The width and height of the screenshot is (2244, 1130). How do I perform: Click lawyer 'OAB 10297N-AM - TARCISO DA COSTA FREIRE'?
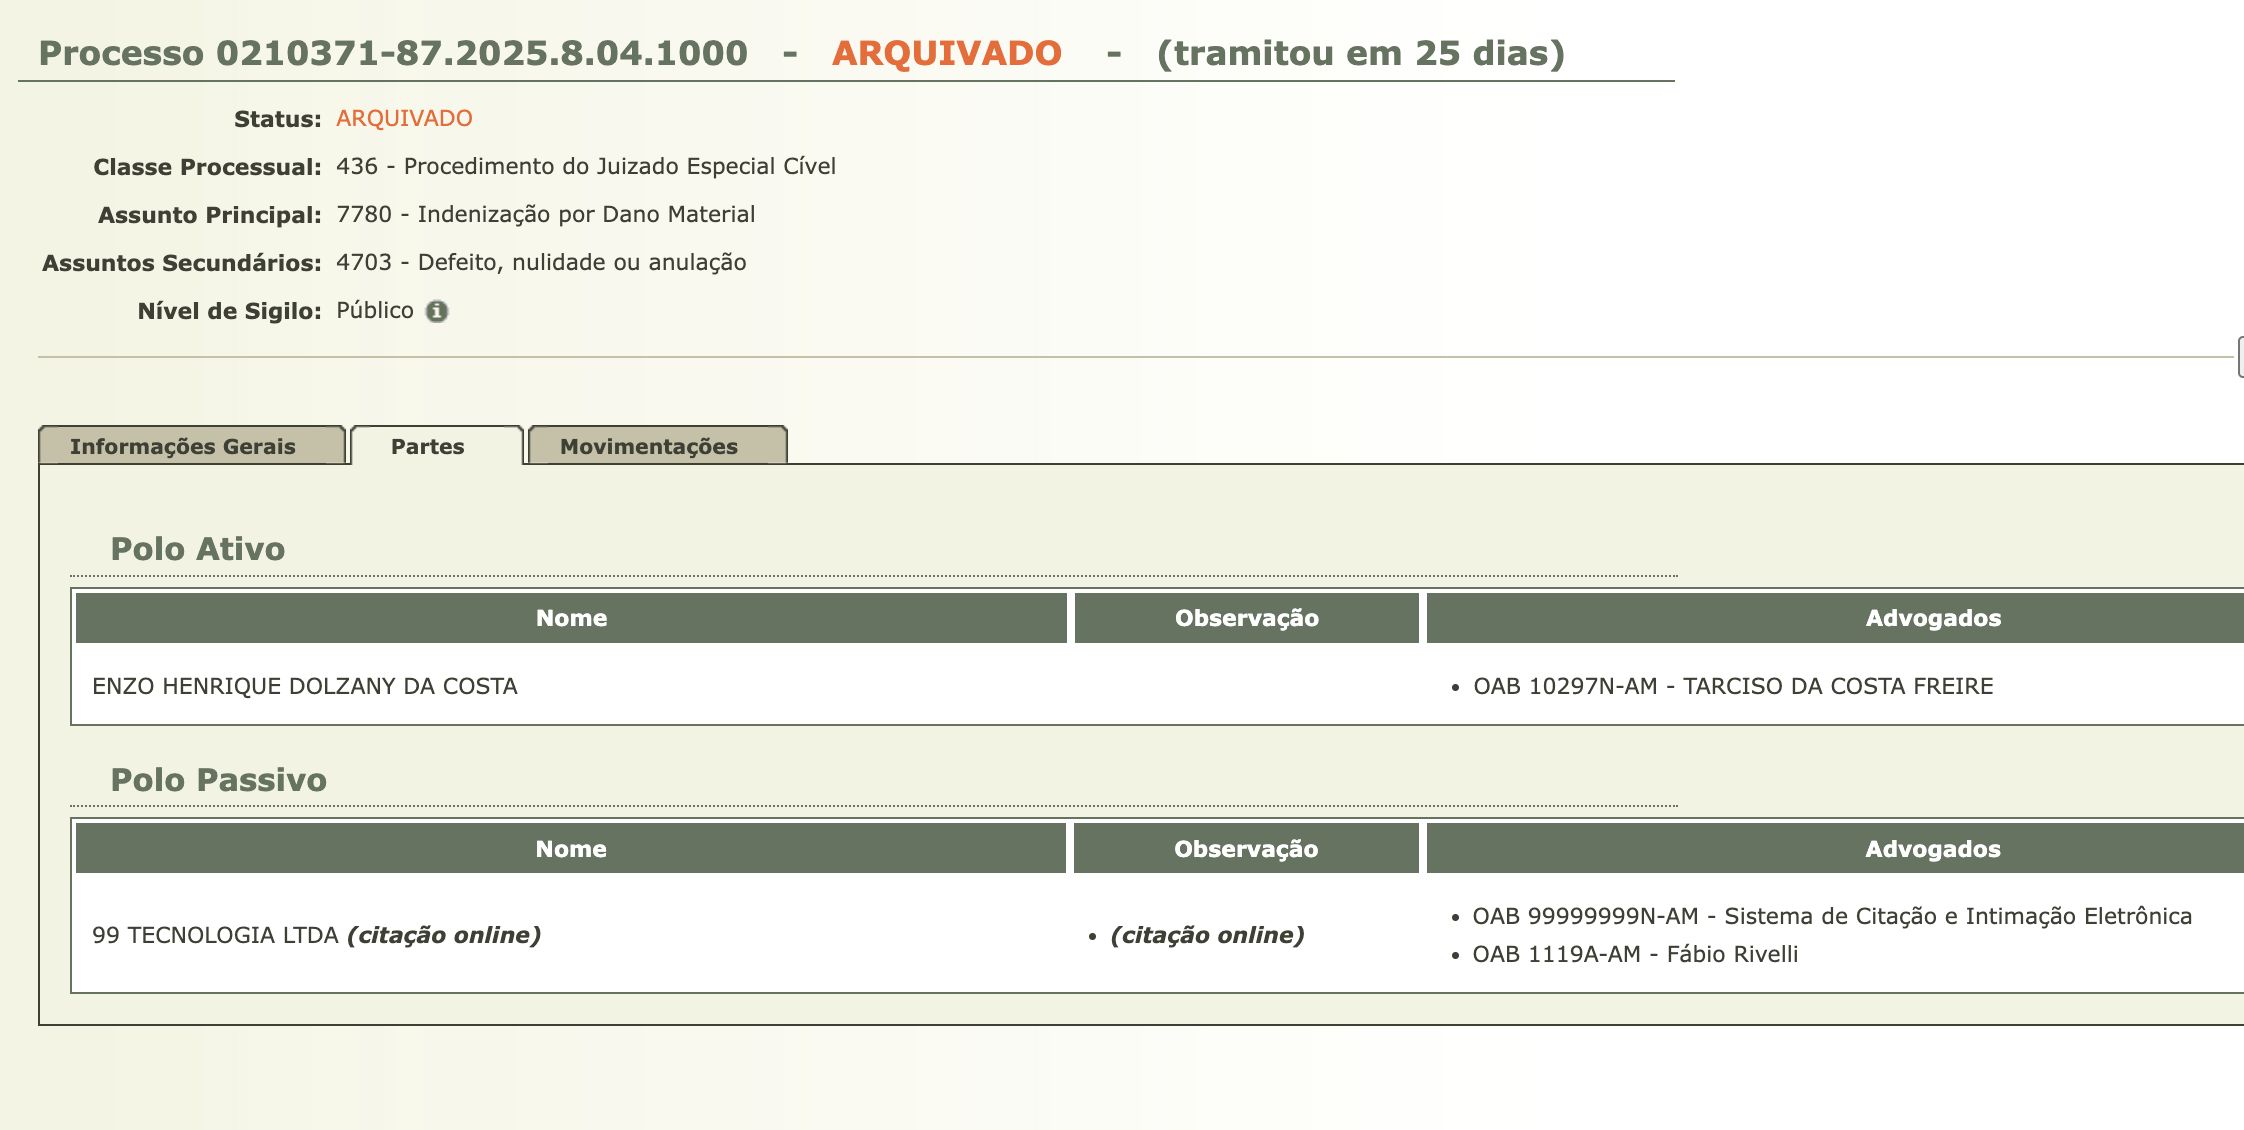[x=1733, y=686]
